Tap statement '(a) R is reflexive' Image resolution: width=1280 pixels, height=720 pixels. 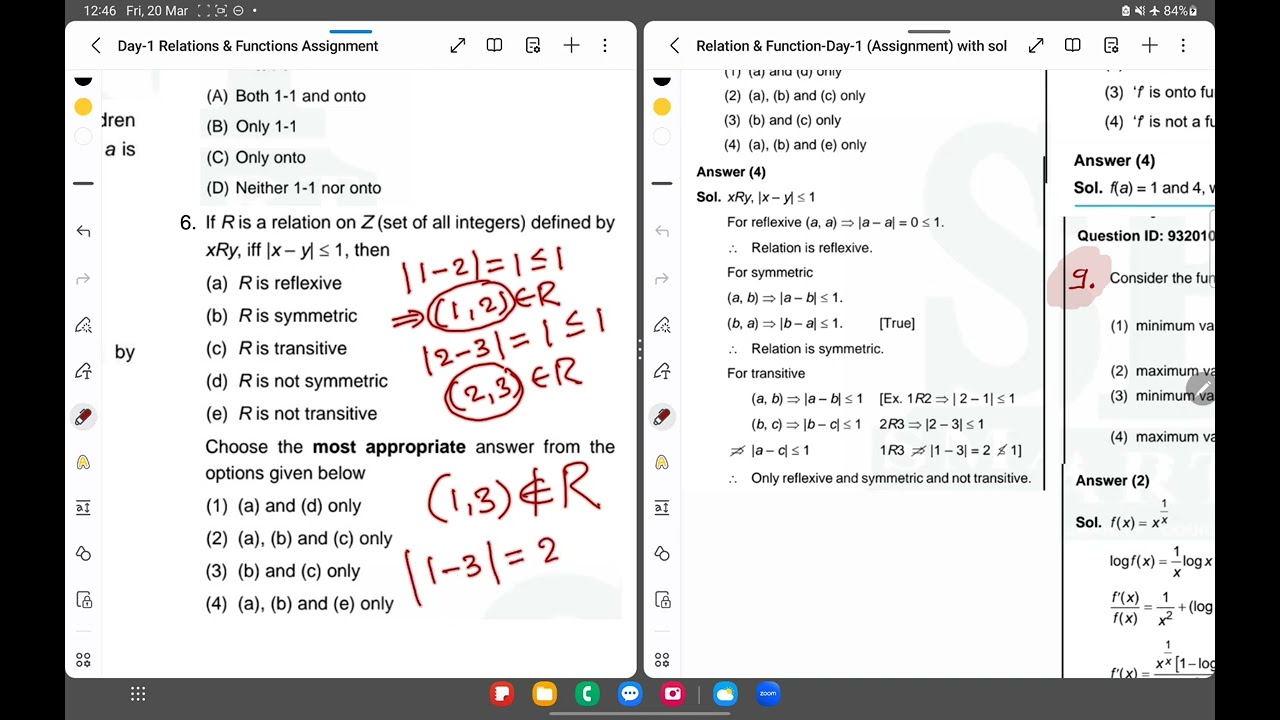click(274, 283)
